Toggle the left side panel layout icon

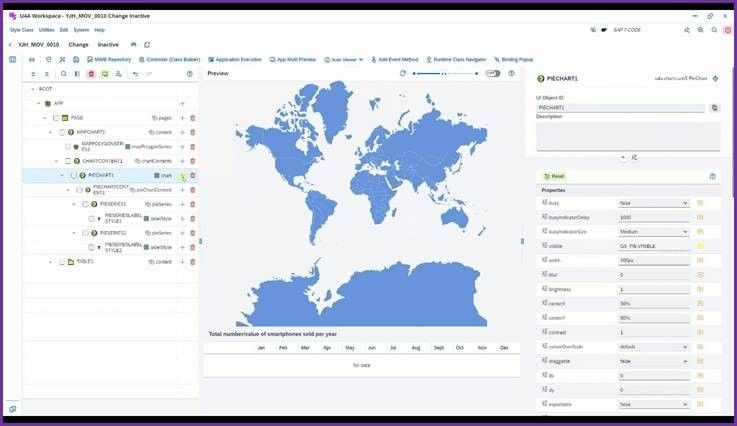pos(13,60)
